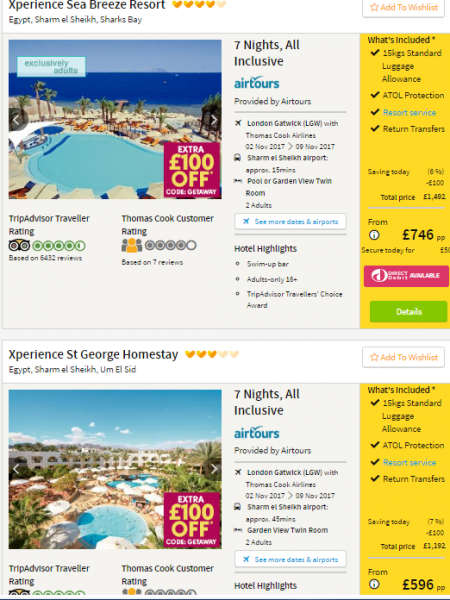Show next photo of Sea Breeze Resort

(214, 120)
